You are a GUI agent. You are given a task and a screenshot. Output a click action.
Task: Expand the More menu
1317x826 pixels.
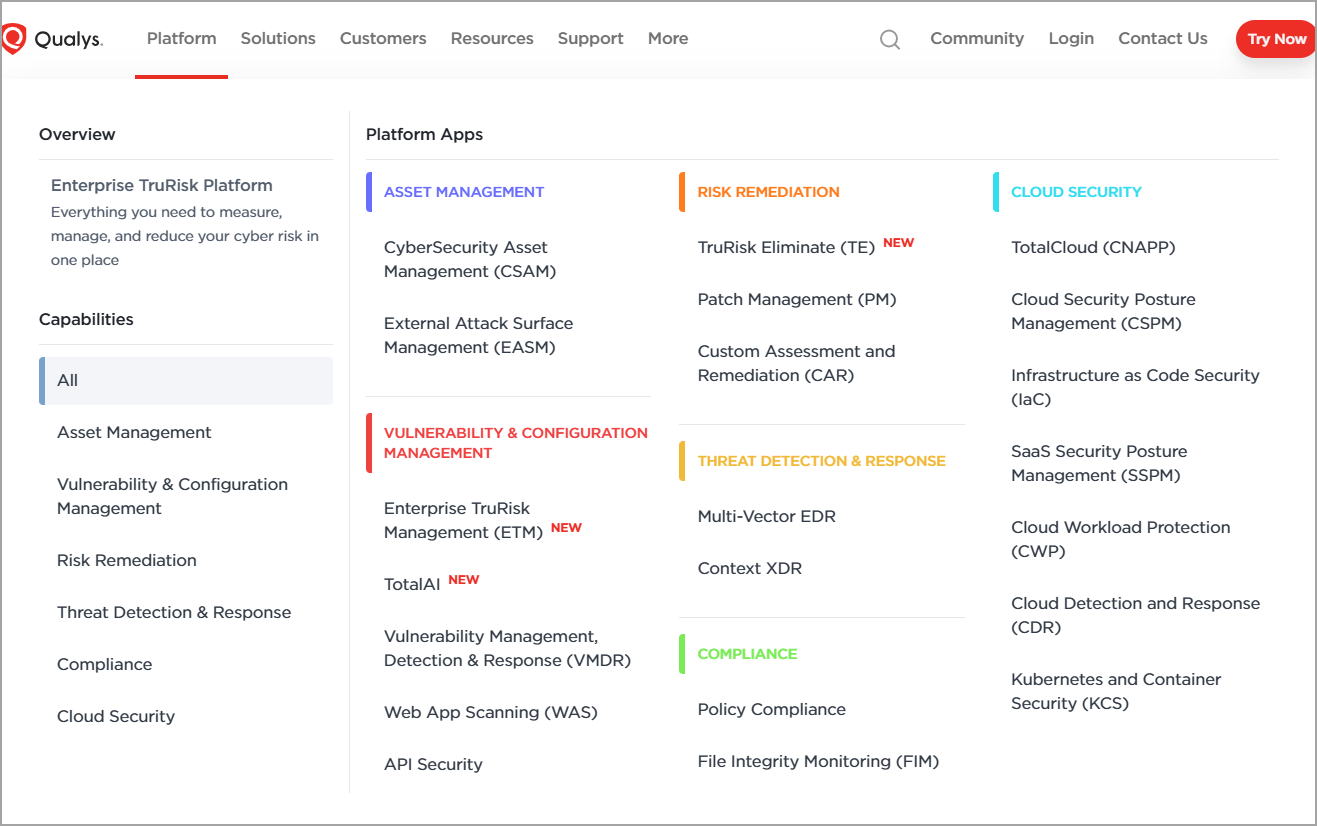tap(667, 38)
